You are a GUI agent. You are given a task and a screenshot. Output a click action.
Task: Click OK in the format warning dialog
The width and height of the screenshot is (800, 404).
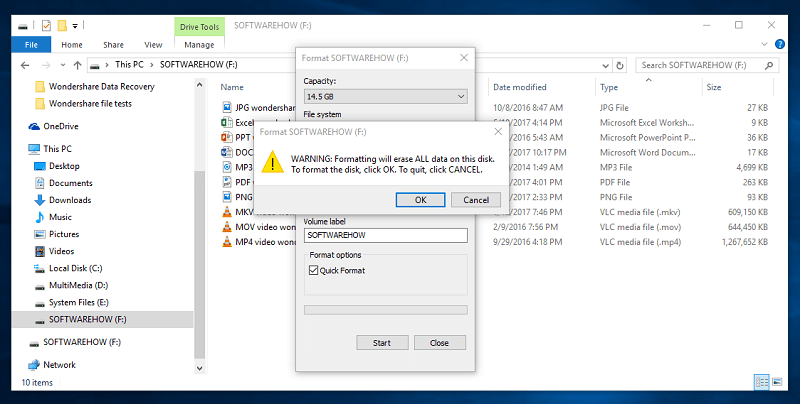[420, 200]
